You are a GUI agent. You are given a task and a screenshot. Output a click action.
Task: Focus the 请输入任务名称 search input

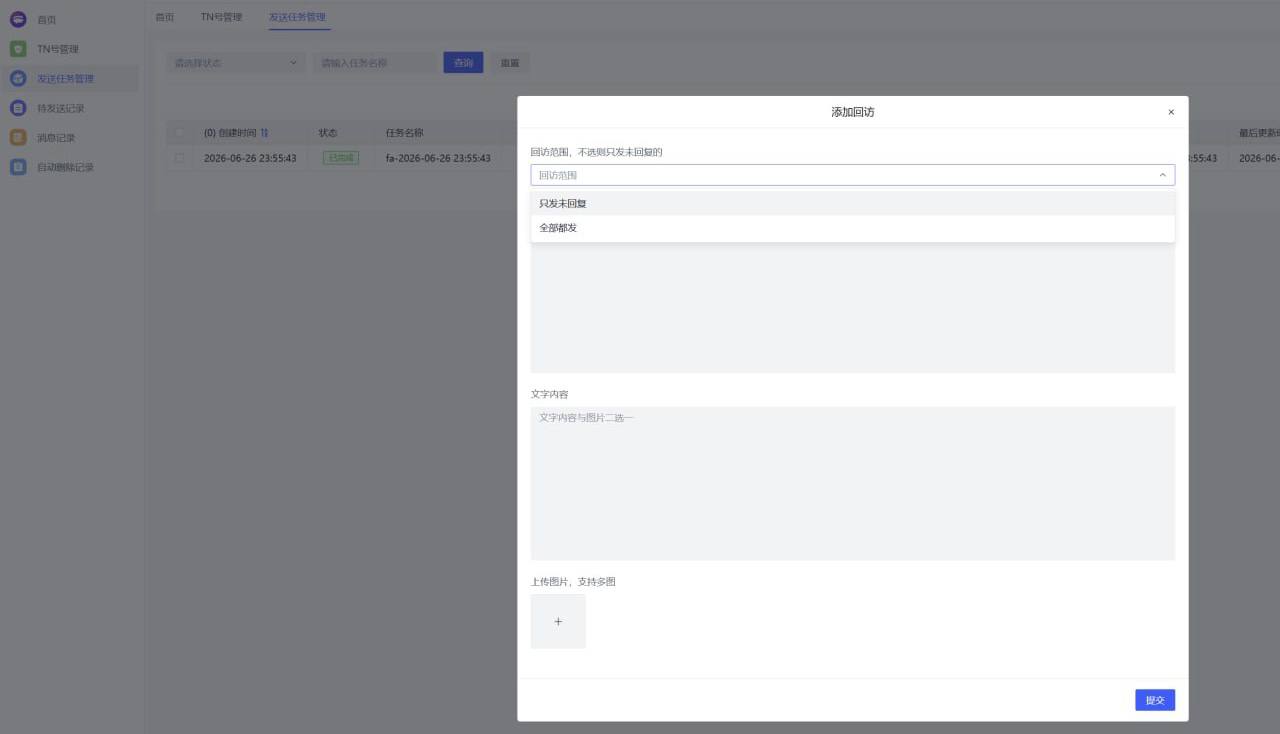click(x=374, y=63)
